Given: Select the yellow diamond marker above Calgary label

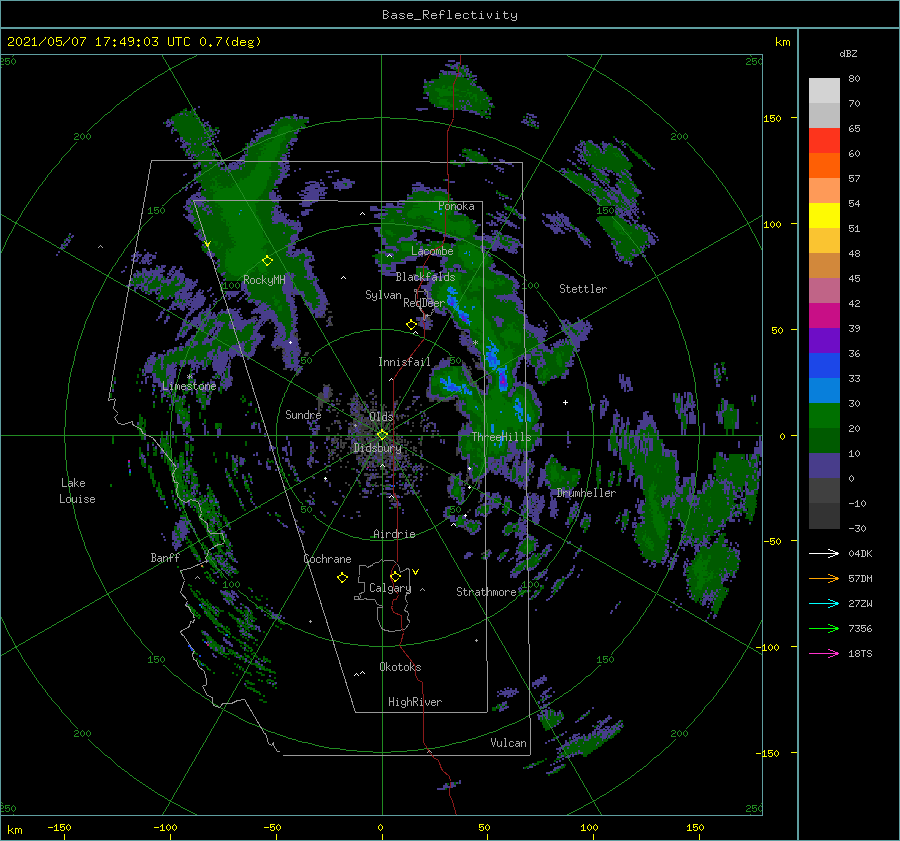Looking at the screenshot, I should tap(395, 576).
